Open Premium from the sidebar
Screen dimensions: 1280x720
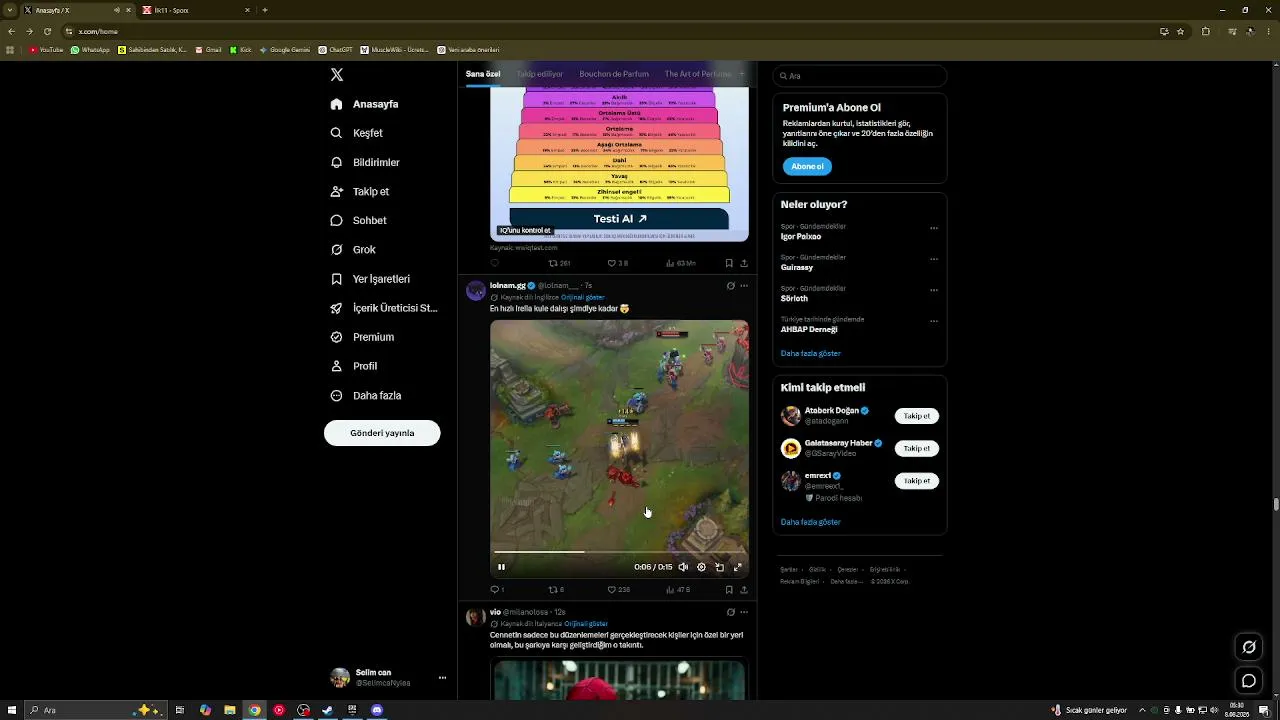tap(362, 337)
